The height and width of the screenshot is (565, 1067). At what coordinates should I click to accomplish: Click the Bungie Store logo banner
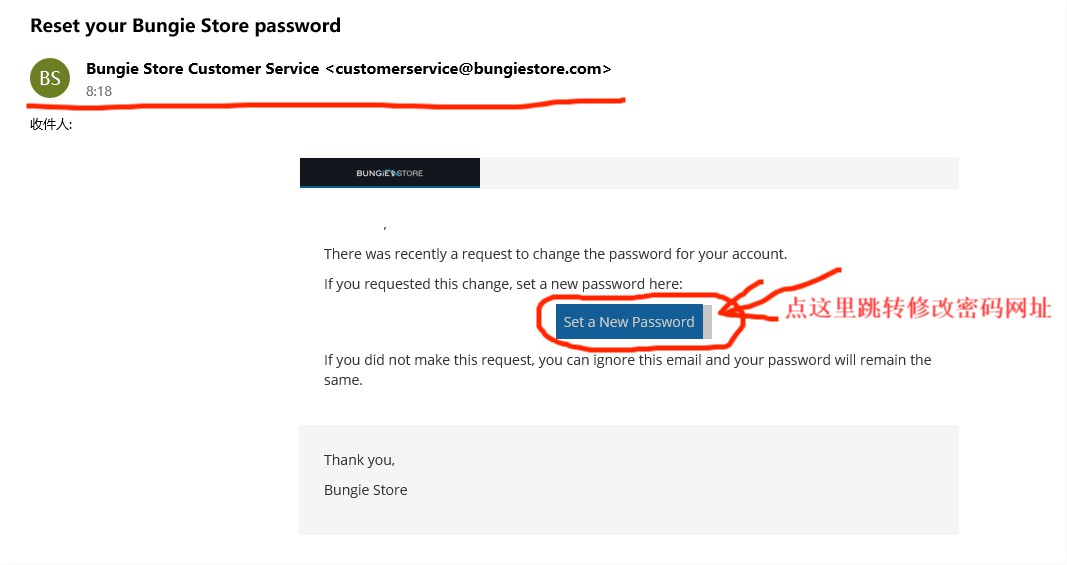coord(389,173)
